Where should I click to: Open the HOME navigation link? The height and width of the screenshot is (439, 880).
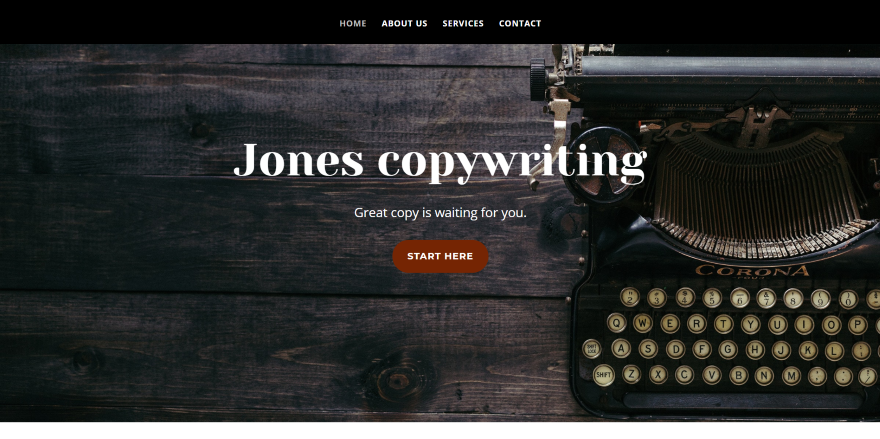(x=352, y=23)
